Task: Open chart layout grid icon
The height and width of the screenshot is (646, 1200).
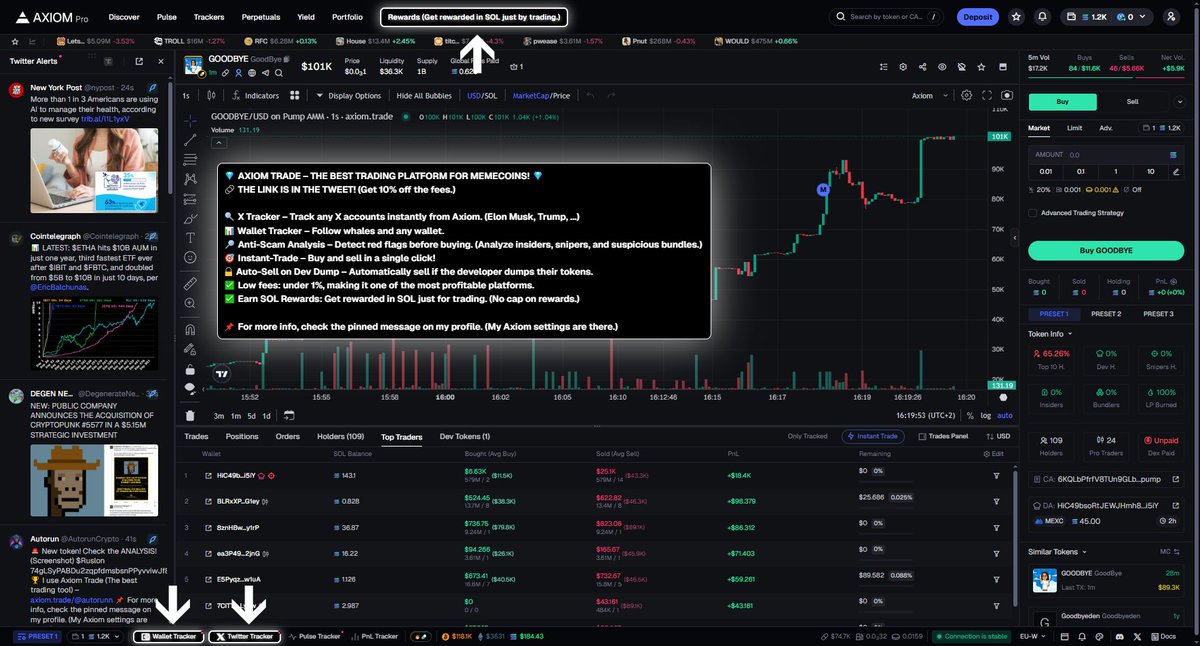Action: [x=295, y=95]
